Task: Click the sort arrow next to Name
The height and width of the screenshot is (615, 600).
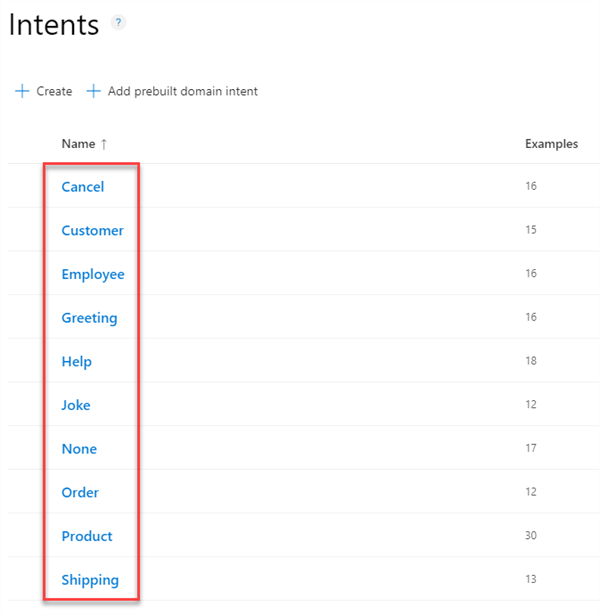Action: tap(104, 144)
